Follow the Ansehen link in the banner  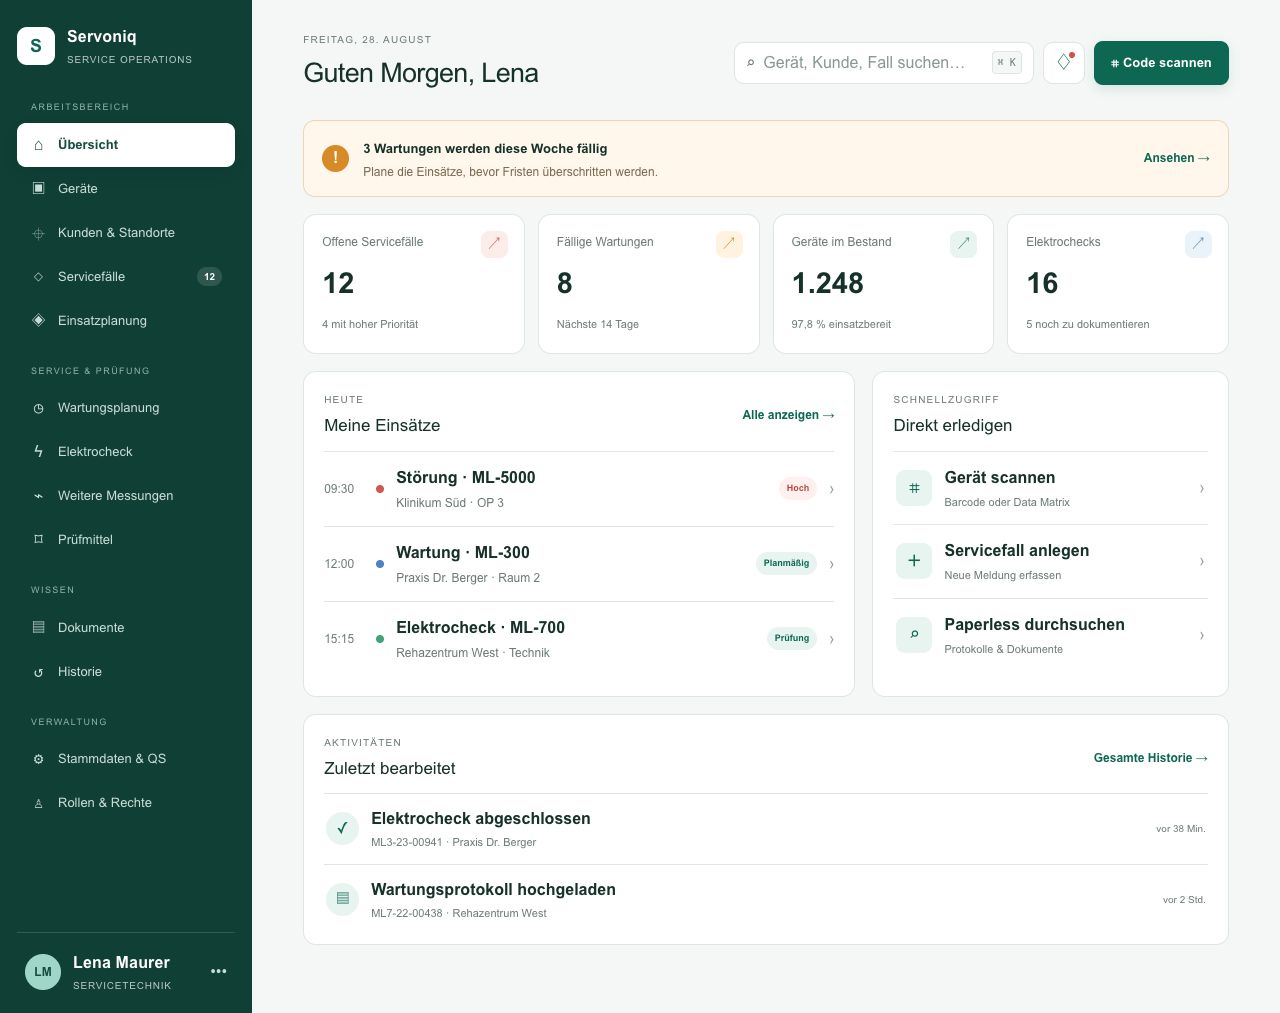(1177, 158)
